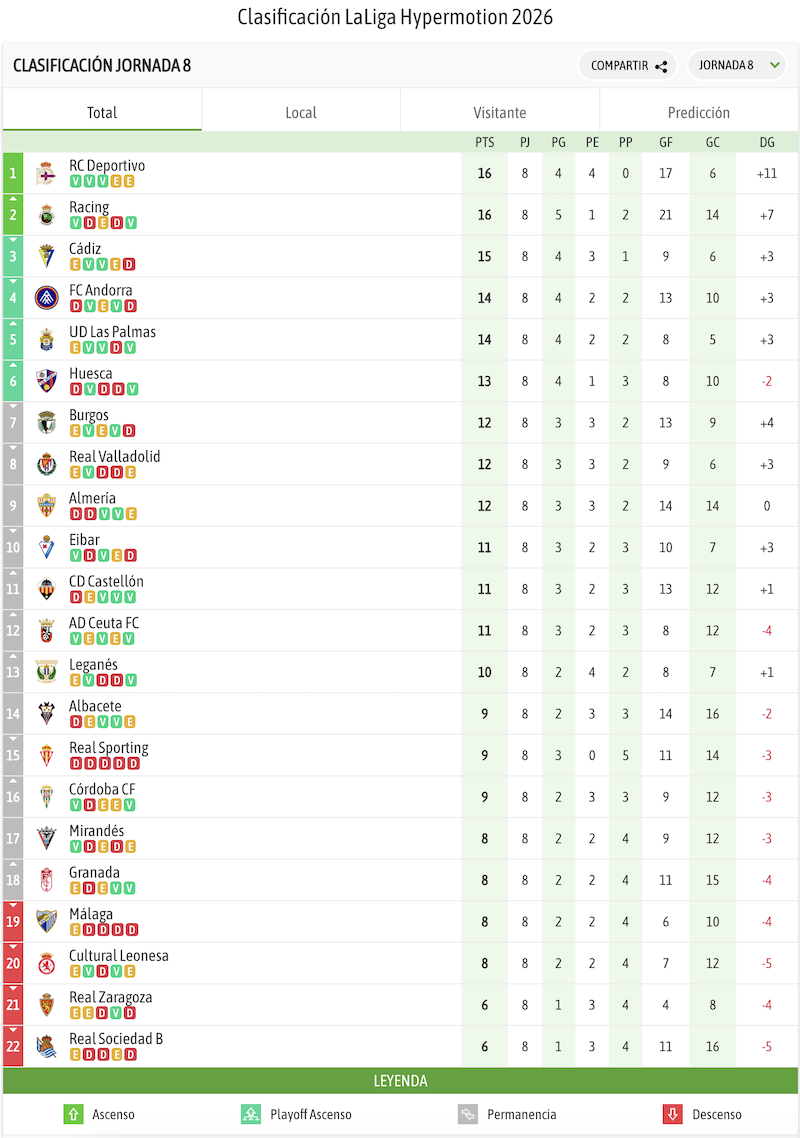The width and height of the screenshot is (800, 1138).
Task: Click the Real Sociedad B badge
Action: pyautogui.click(x=46, y=1047)
